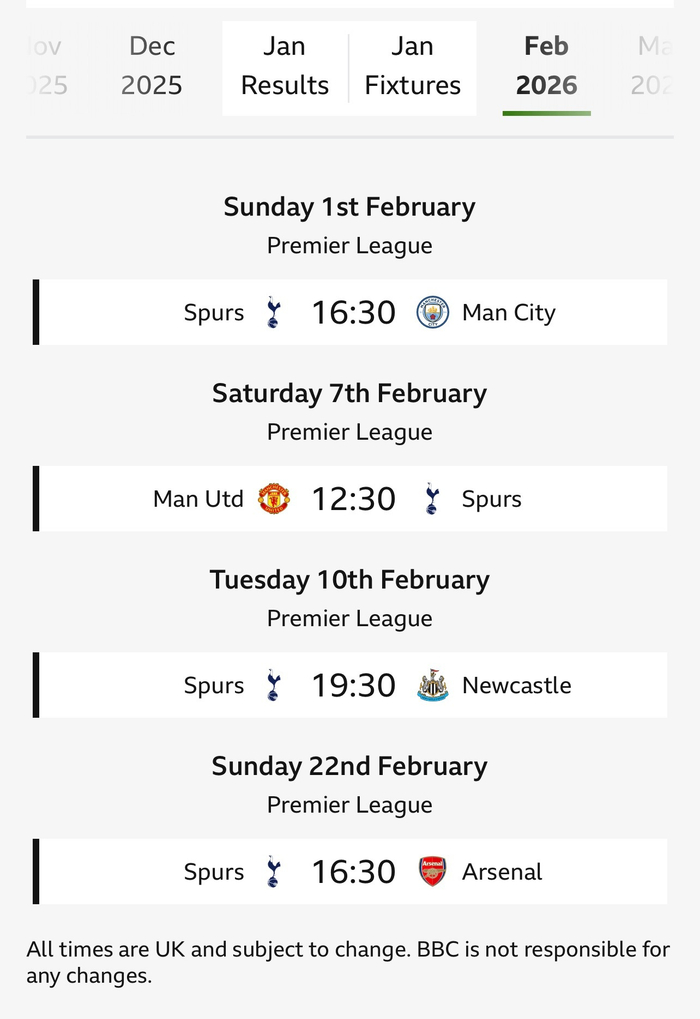Image resolution: width=700 pixels, height=1019 pixels.
Task: Open the Man Utd team name link
Action: pyautogui.click(x=198, y=499)
